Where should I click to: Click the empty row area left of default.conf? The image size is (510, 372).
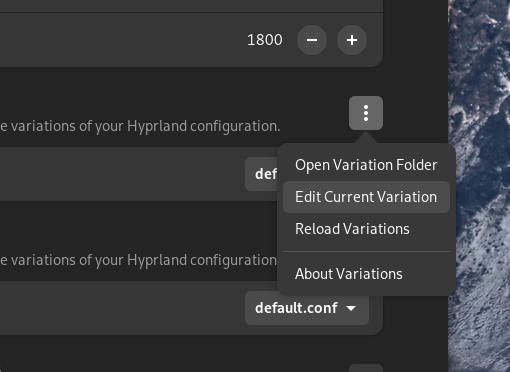(122, 308)
